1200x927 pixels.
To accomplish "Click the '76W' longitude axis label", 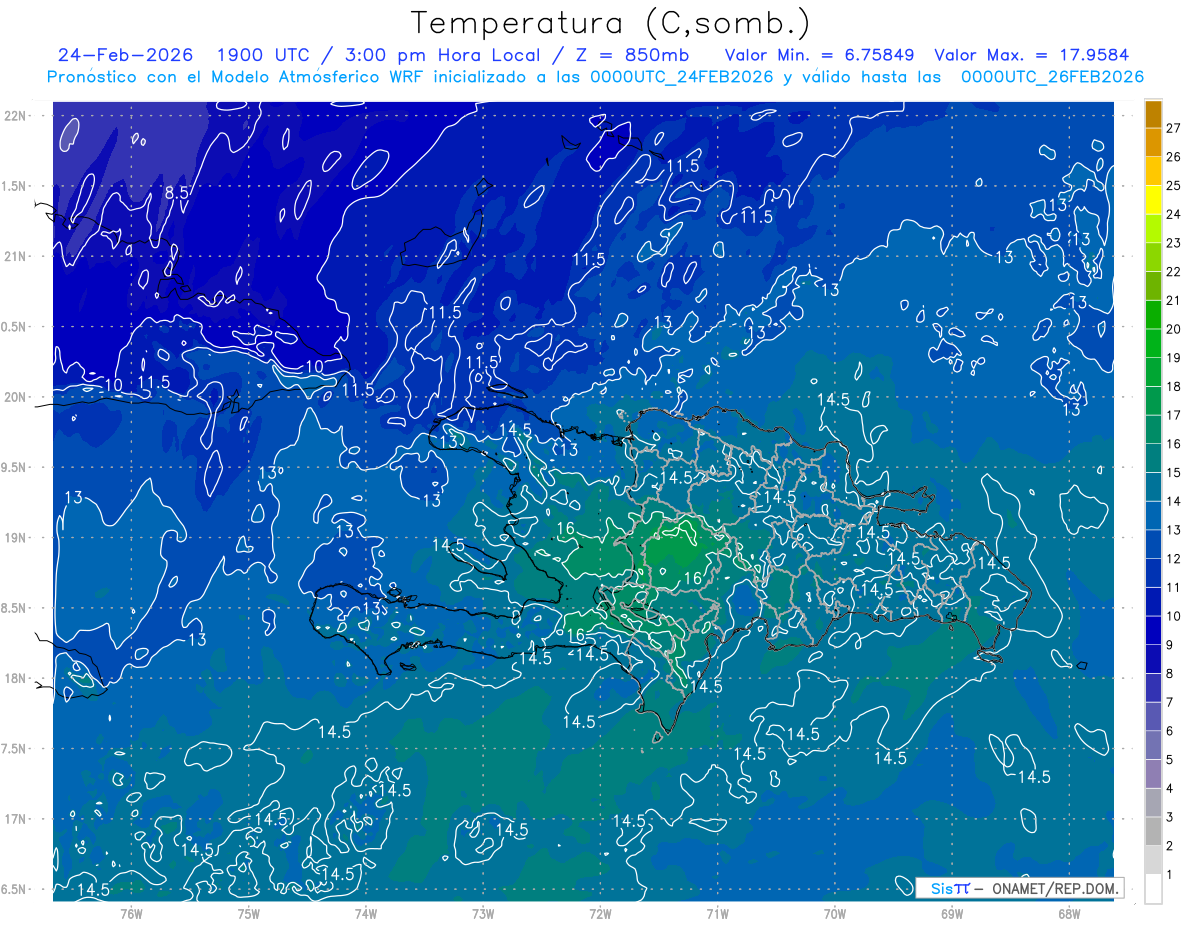I will click(x=131, y=912).
